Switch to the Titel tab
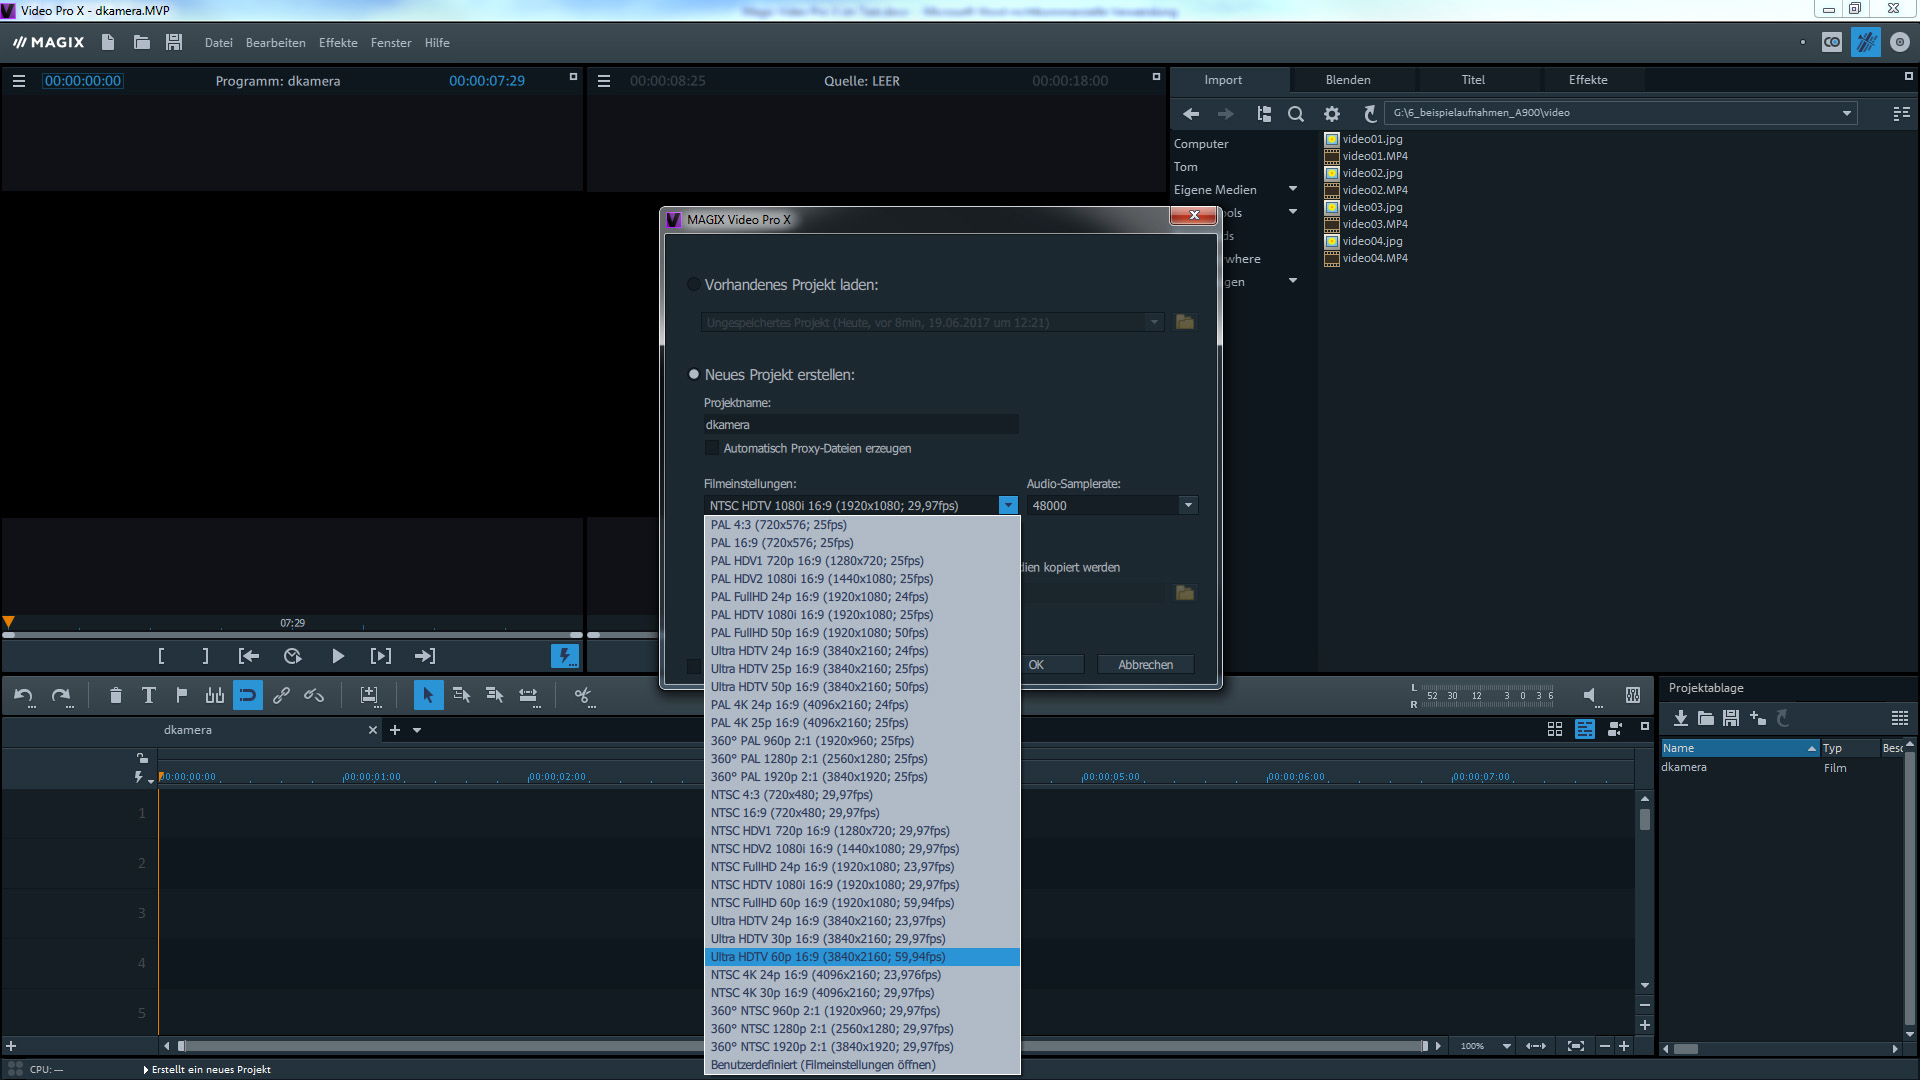This screenshot has height=1080, width=1920. pos(1473,80)
